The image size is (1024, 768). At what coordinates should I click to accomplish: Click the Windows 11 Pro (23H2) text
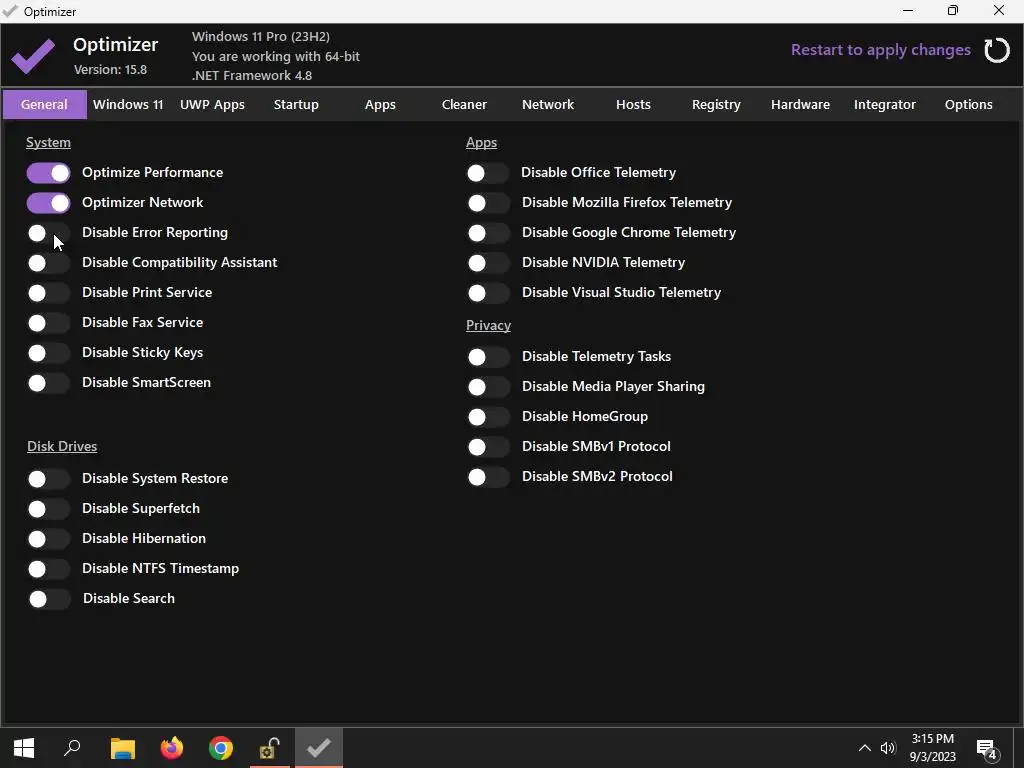point(261,37)
